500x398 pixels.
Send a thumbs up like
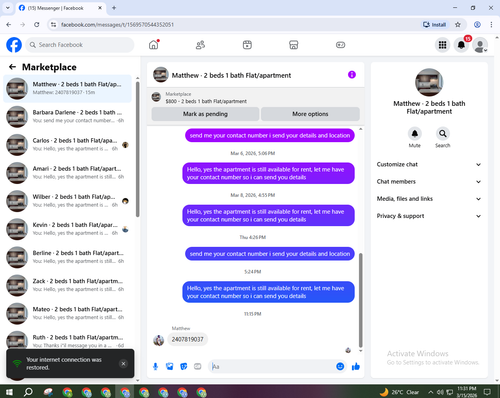pos(356,367)
